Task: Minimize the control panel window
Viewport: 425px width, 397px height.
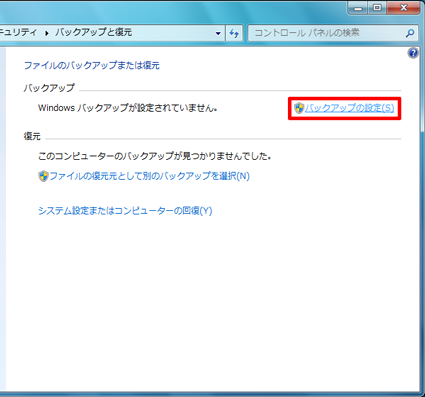Action: pyautogui.click(x=358, y=8)
